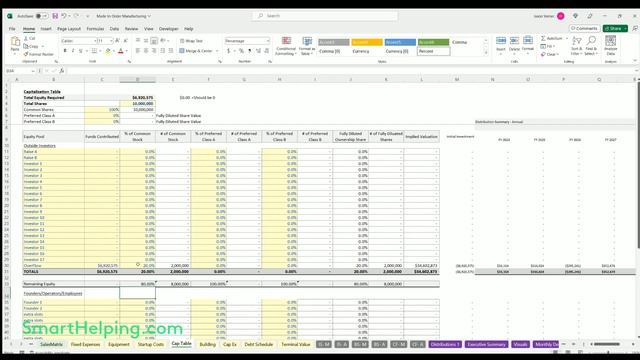
Task: Click the Insert Function fx icon
Action: point(62,71)
